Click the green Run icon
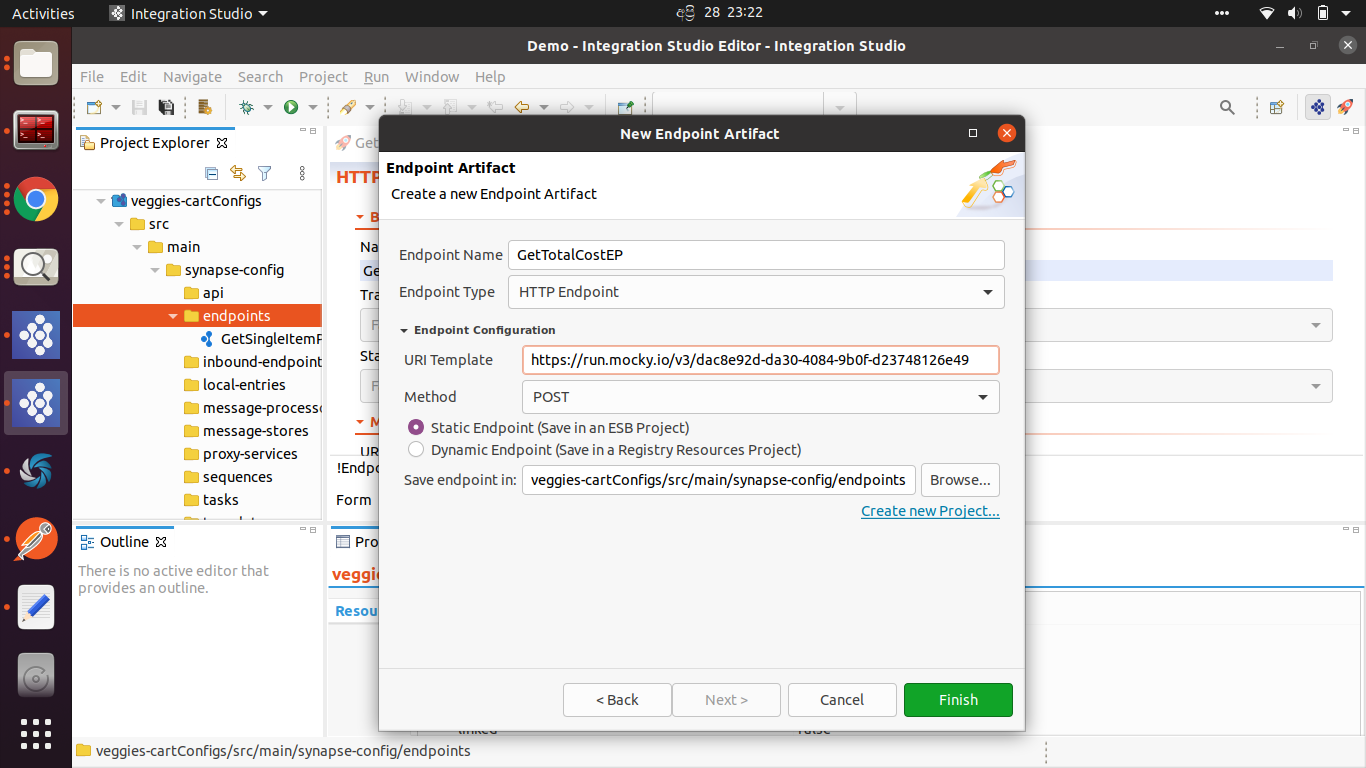This screenshot has width=1366, height=768. click(291, 107)
